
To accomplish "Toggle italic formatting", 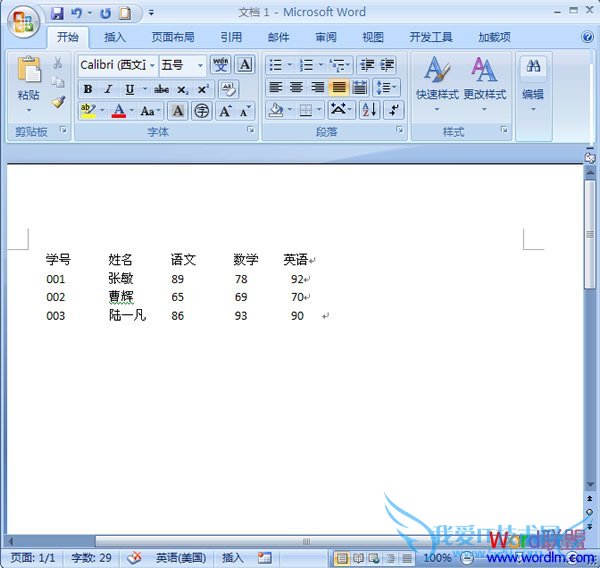I will click(108, 90).
